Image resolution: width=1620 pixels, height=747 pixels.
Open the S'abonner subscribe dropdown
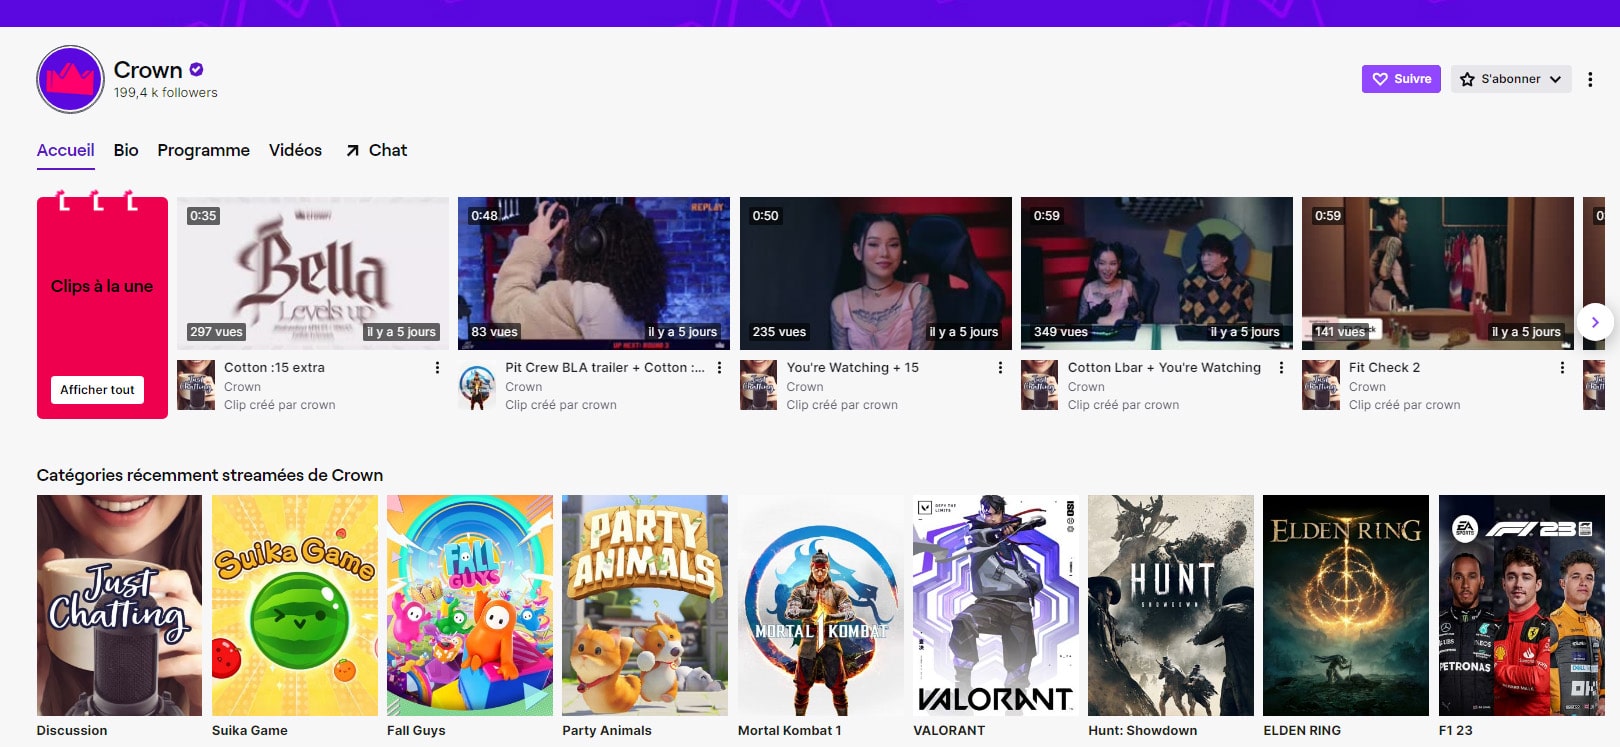(x=1511, y=79)
